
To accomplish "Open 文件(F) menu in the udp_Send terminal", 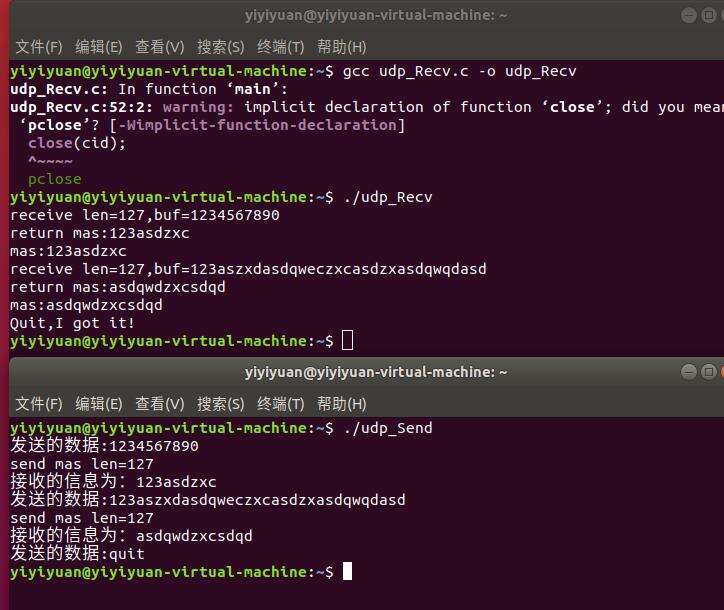I will 39,404.
